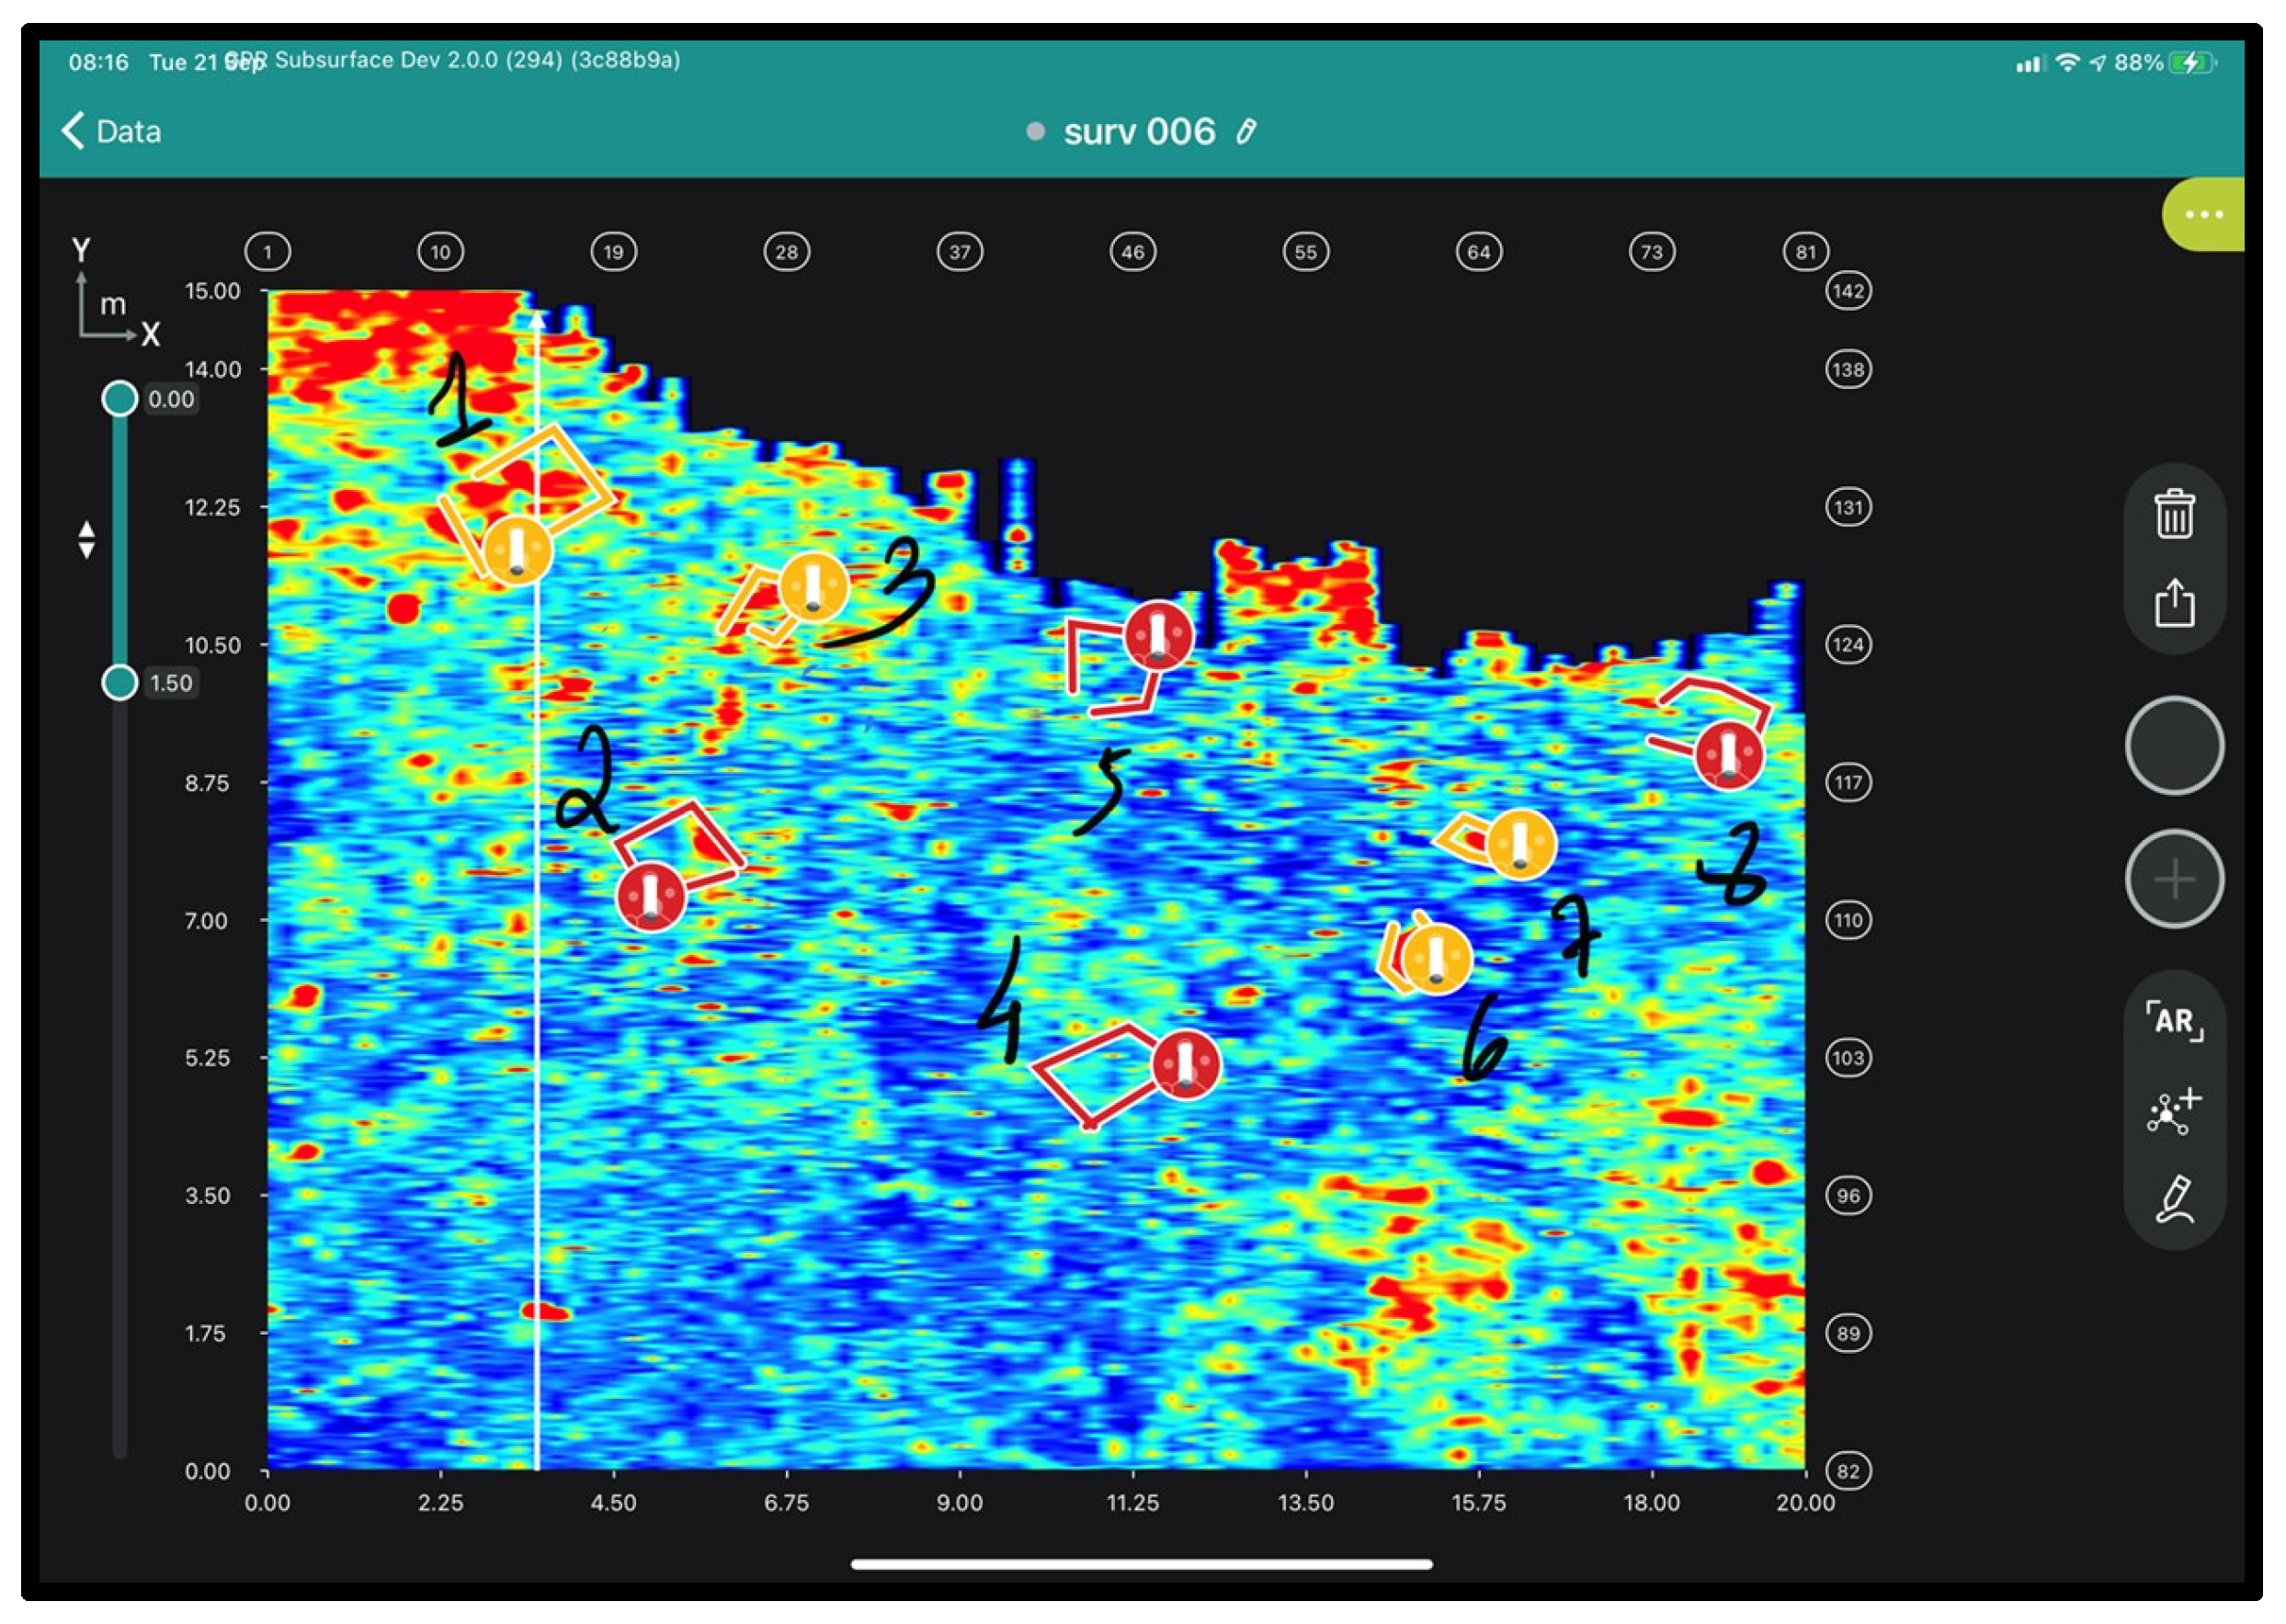Tap the up-down depth stepper arrows
Viewport: 2286px width, 1624px height.
pyautogui.click(x=87, y=539)
